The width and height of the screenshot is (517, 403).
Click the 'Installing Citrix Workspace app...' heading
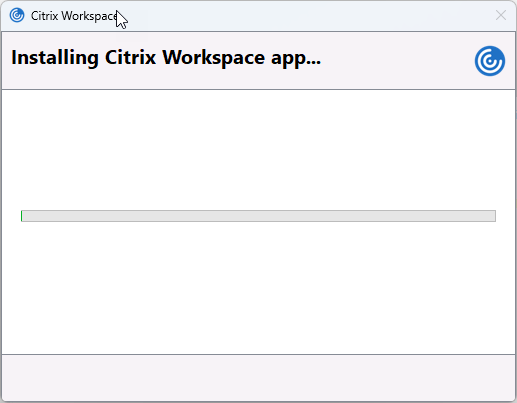pos(166,58)
